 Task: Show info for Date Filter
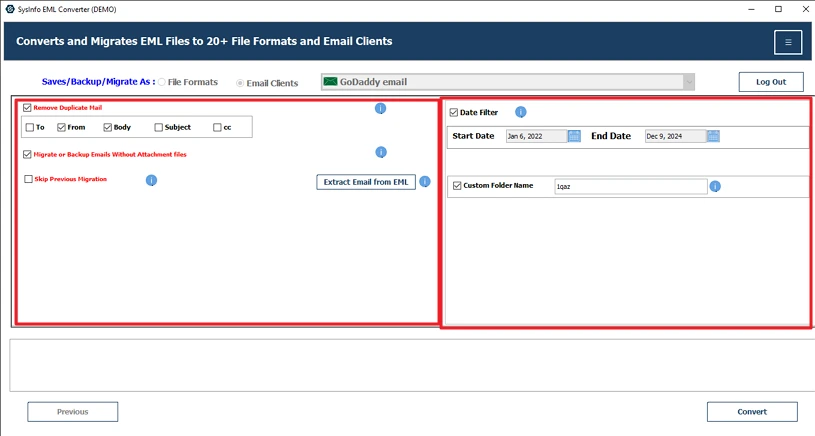coord(520,112)
